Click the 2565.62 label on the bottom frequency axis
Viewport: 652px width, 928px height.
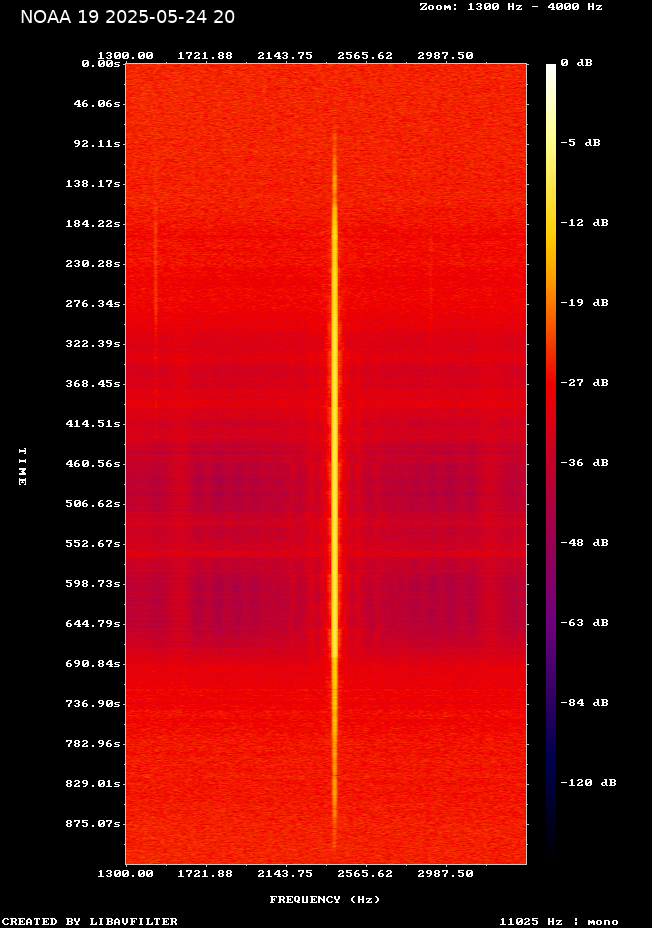click(x=365, y=874)
